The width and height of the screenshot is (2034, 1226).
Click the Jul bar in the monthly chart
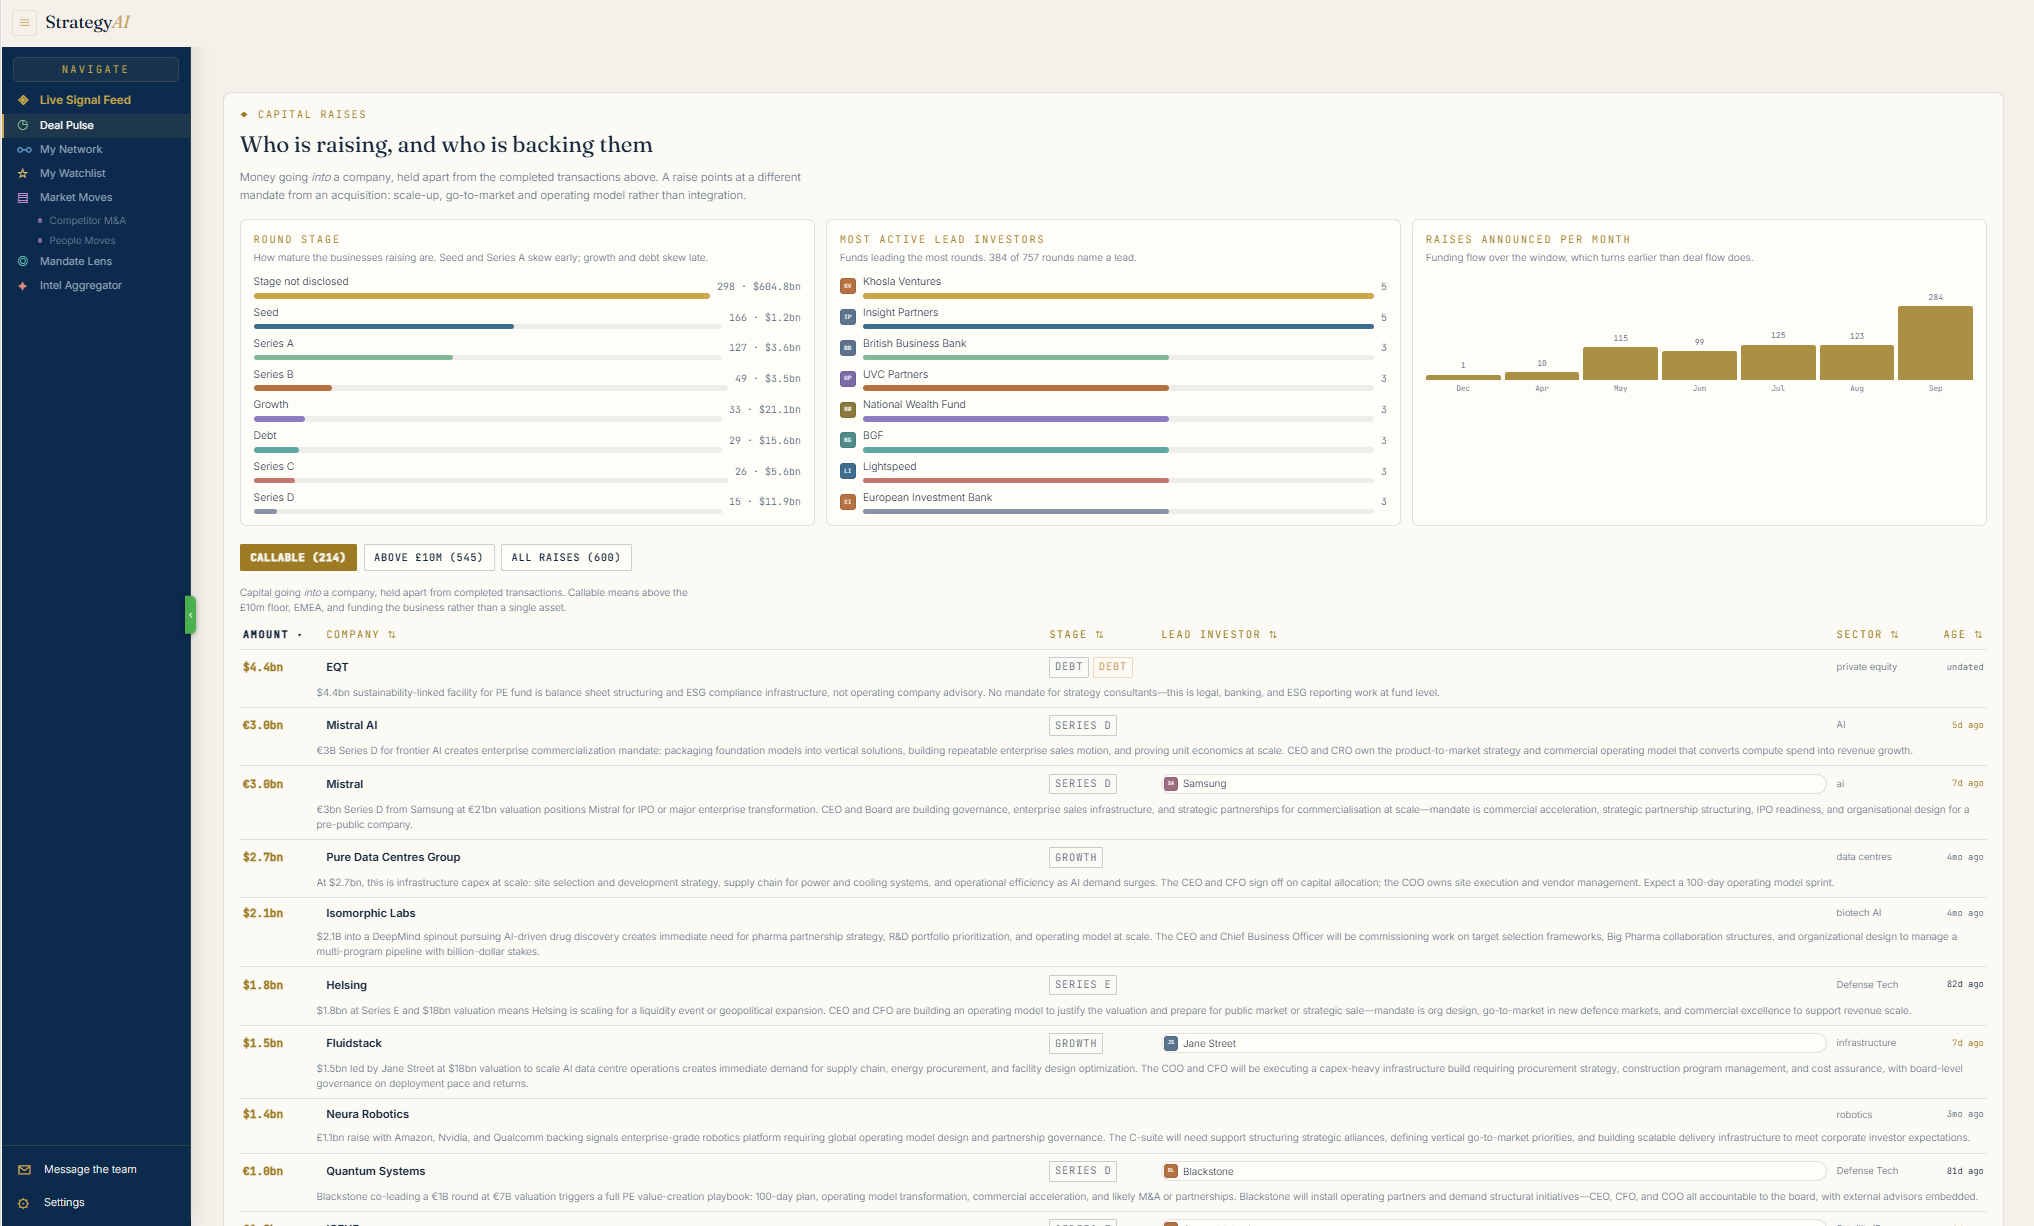click(1778, 363)
